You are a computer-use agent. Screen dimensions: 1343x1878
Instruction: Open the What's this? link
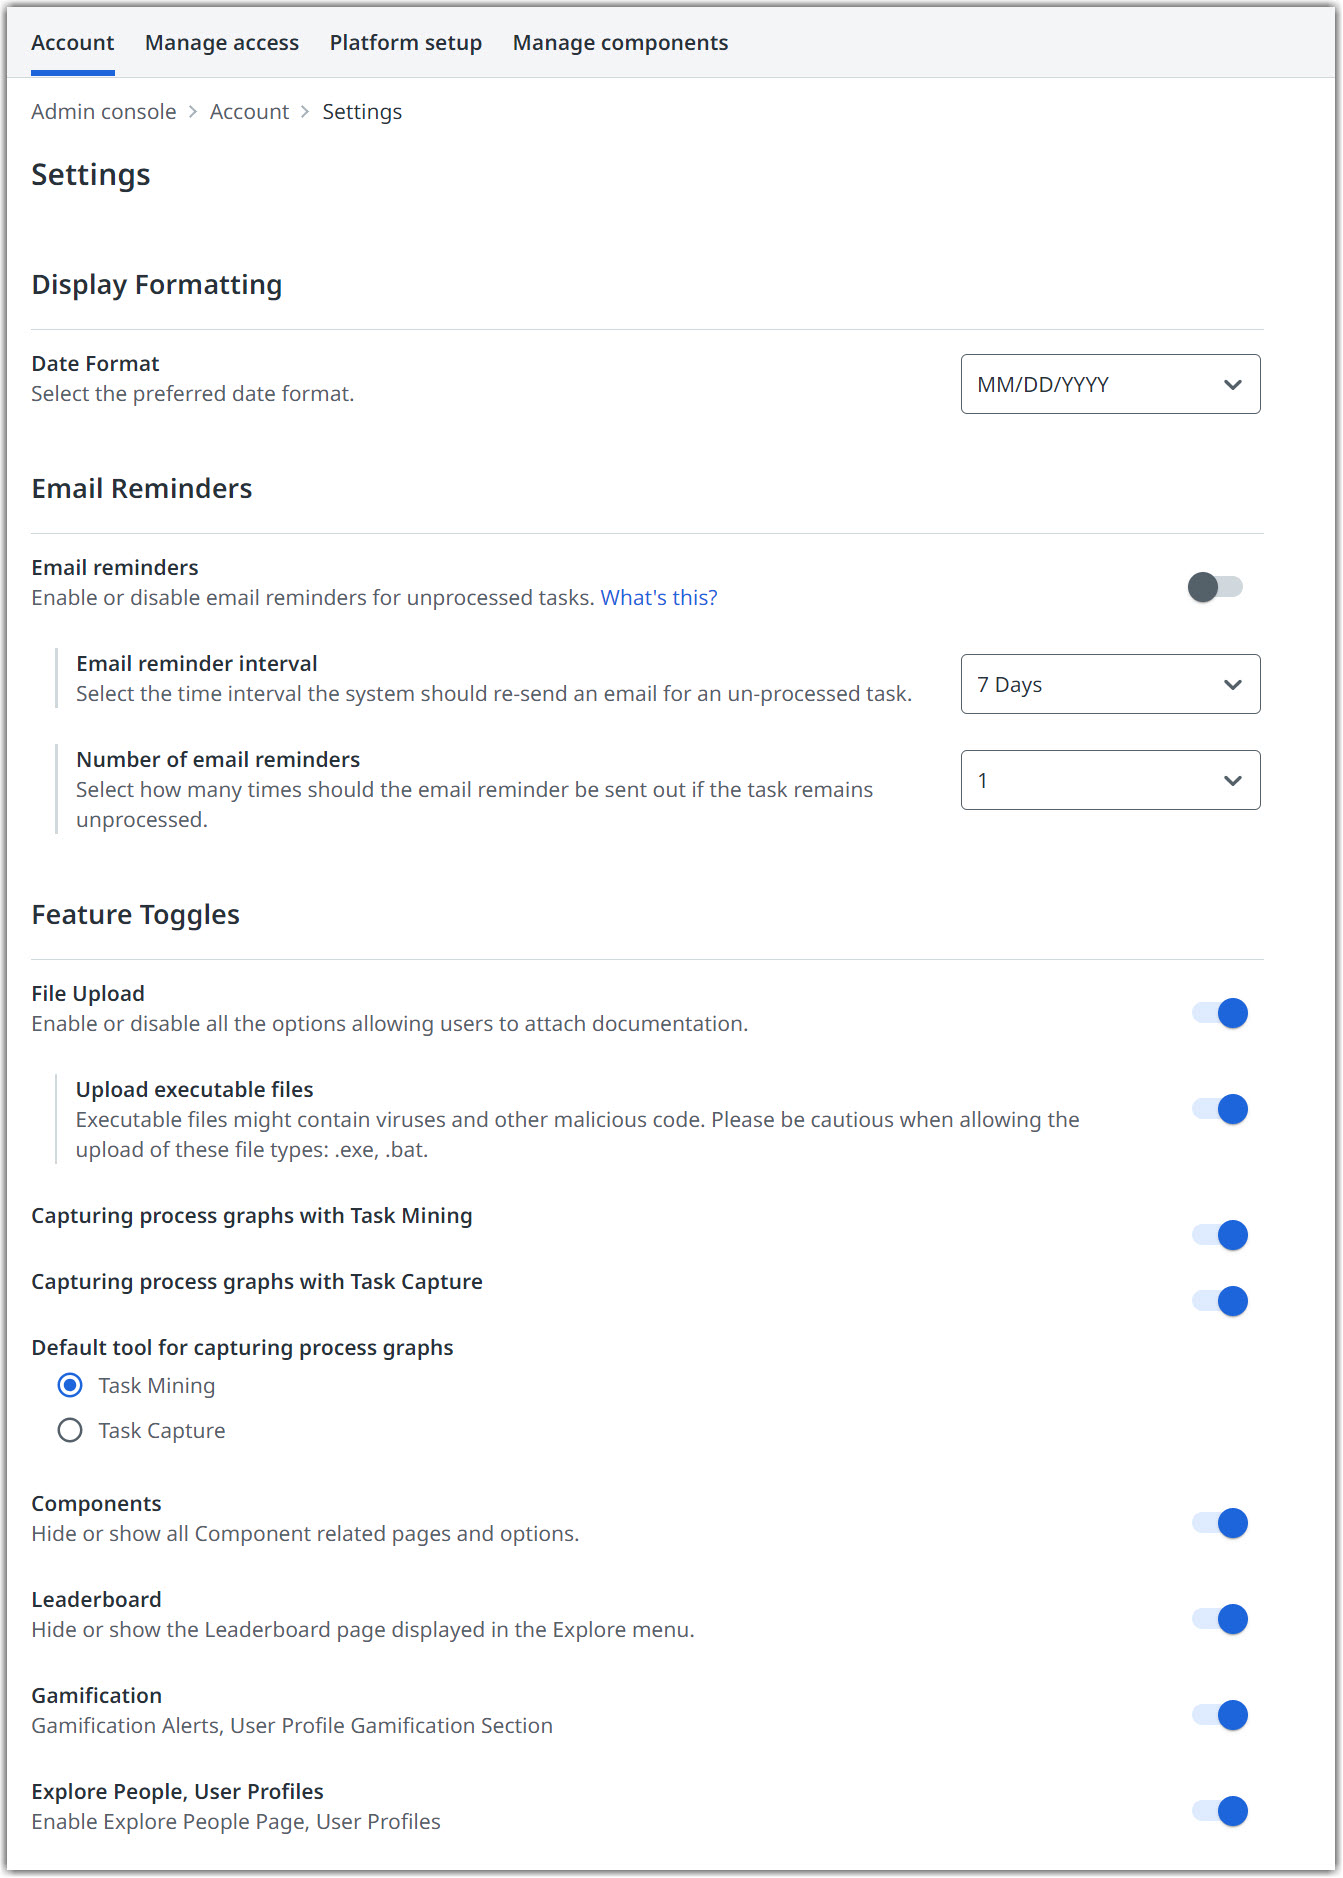tap(659, 598)
